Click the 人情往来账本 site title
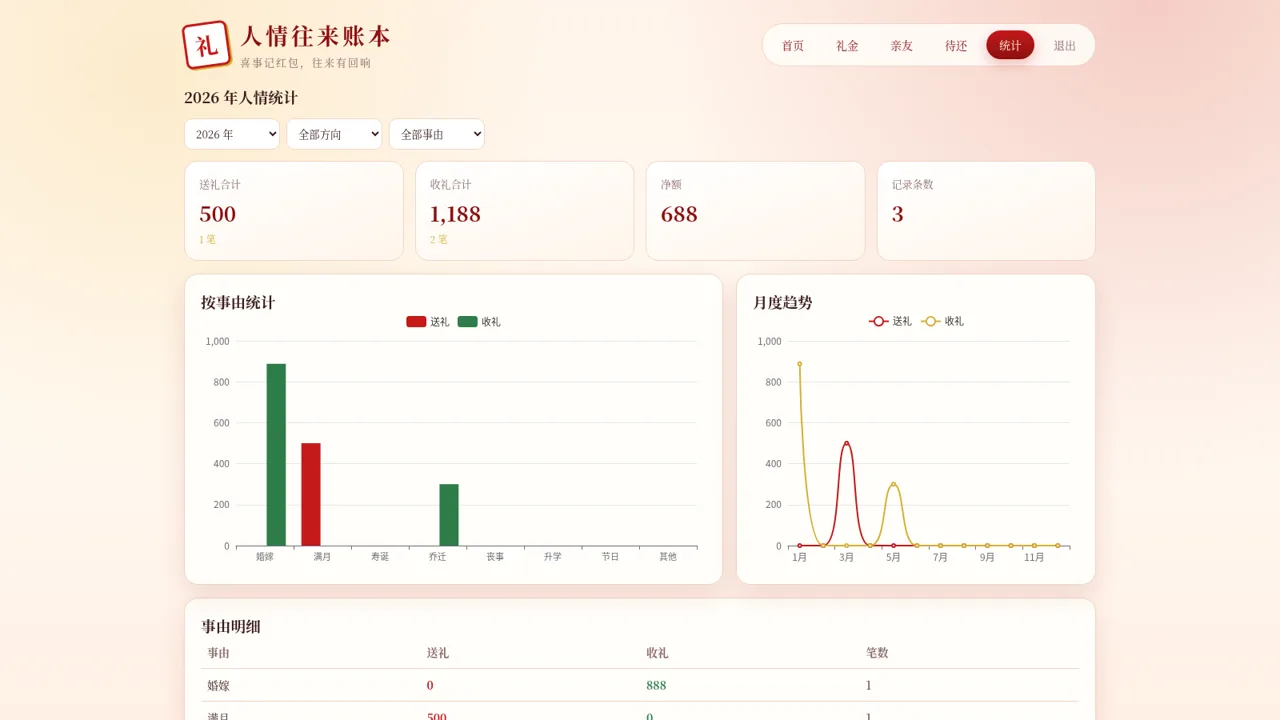Screen dimensions: 1280x720 coord(315,37)
